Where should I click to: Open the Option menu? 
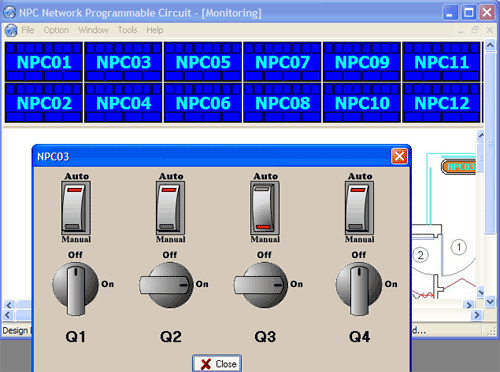[56, 30]
